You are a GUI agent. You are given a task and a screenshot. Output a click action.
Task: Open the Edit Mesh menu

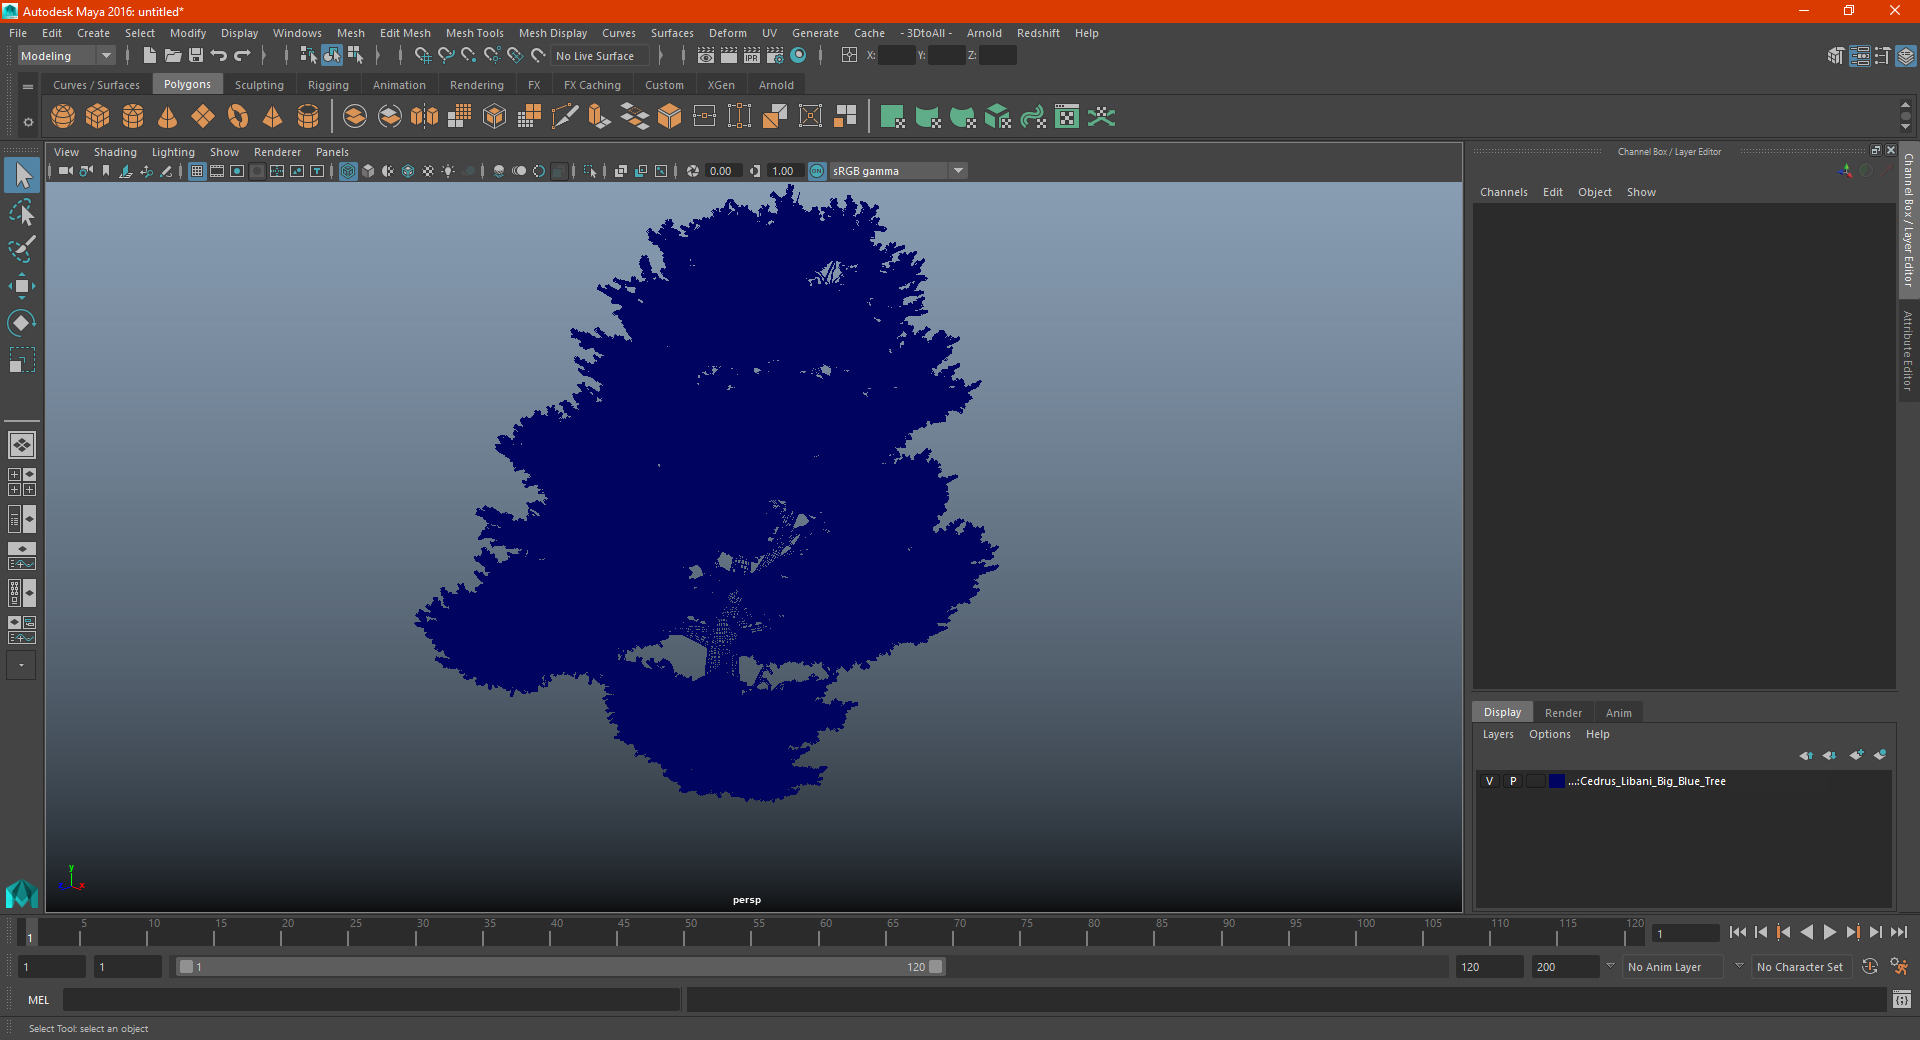click(405, 33)
